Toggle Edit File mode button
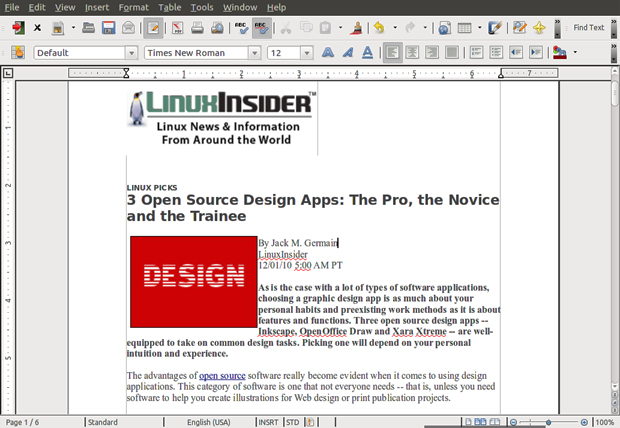Image resolution: width=620 pixels, height=428 pixels. [x=153, y=28]
